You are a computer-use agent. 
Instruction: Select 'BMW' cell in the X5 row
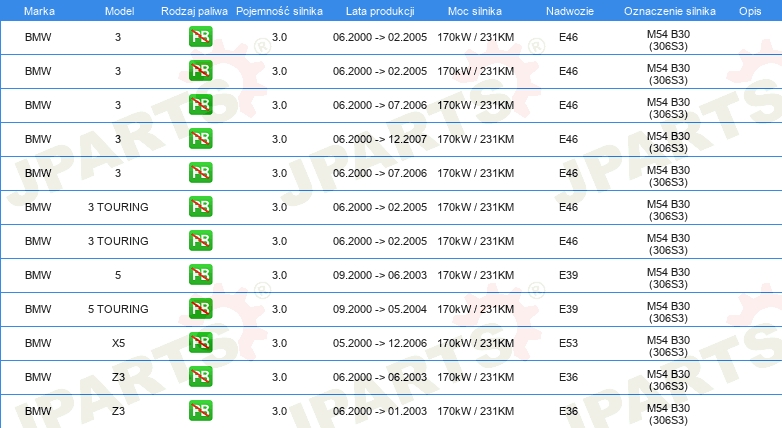(38, 343)
